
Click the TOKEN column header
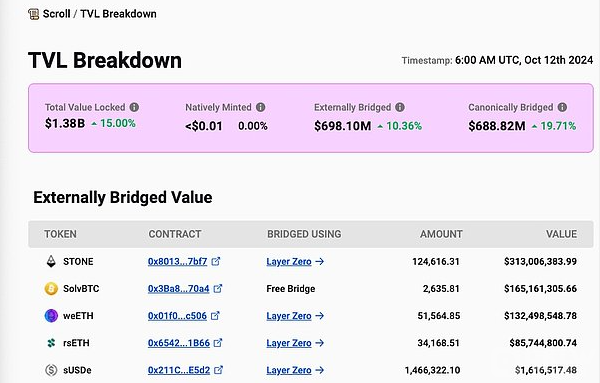click(60, 234)
